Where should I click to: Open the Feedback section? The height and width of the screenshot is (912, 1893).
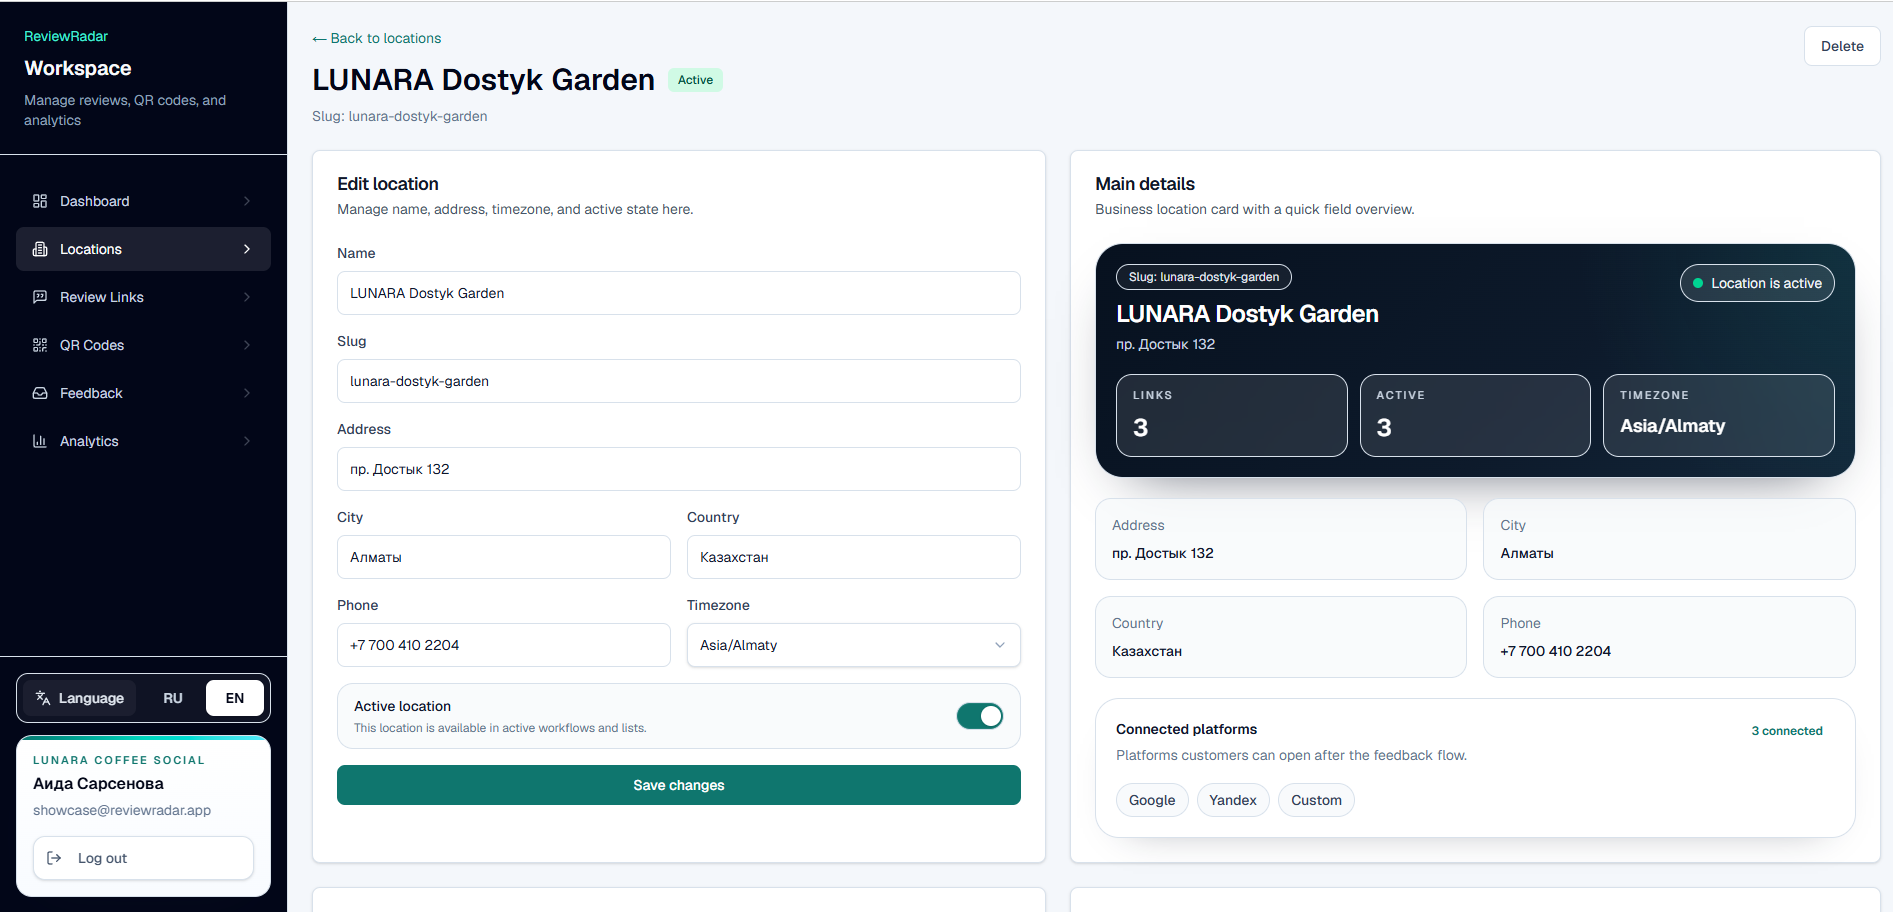click(x=143, y=393)
